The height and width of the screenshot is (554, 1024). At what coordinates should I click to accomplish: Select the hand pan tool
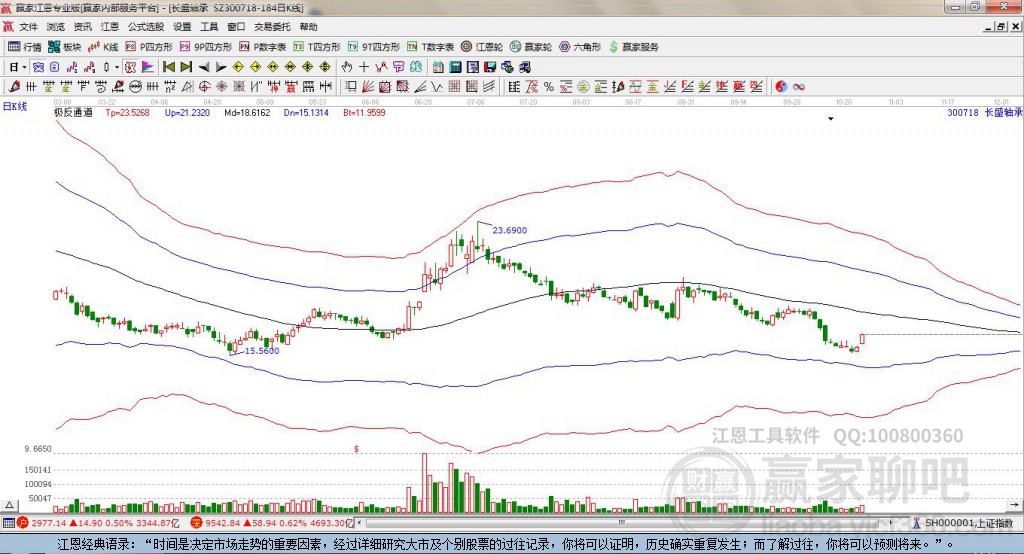click(x=347, y=67)
